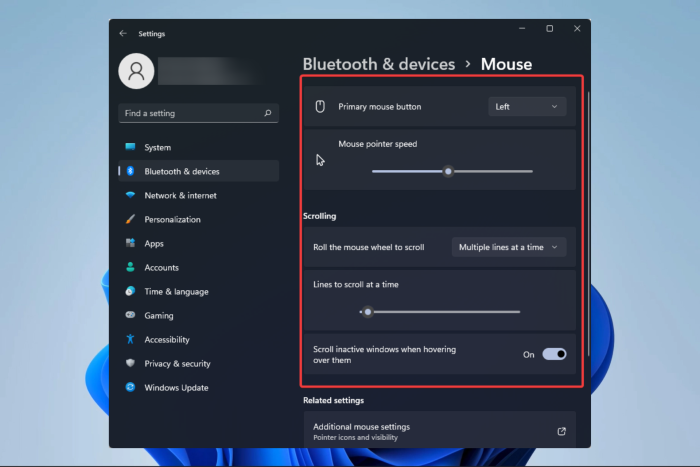Turn off Scroll inactive windows toggle

(554, 354)
